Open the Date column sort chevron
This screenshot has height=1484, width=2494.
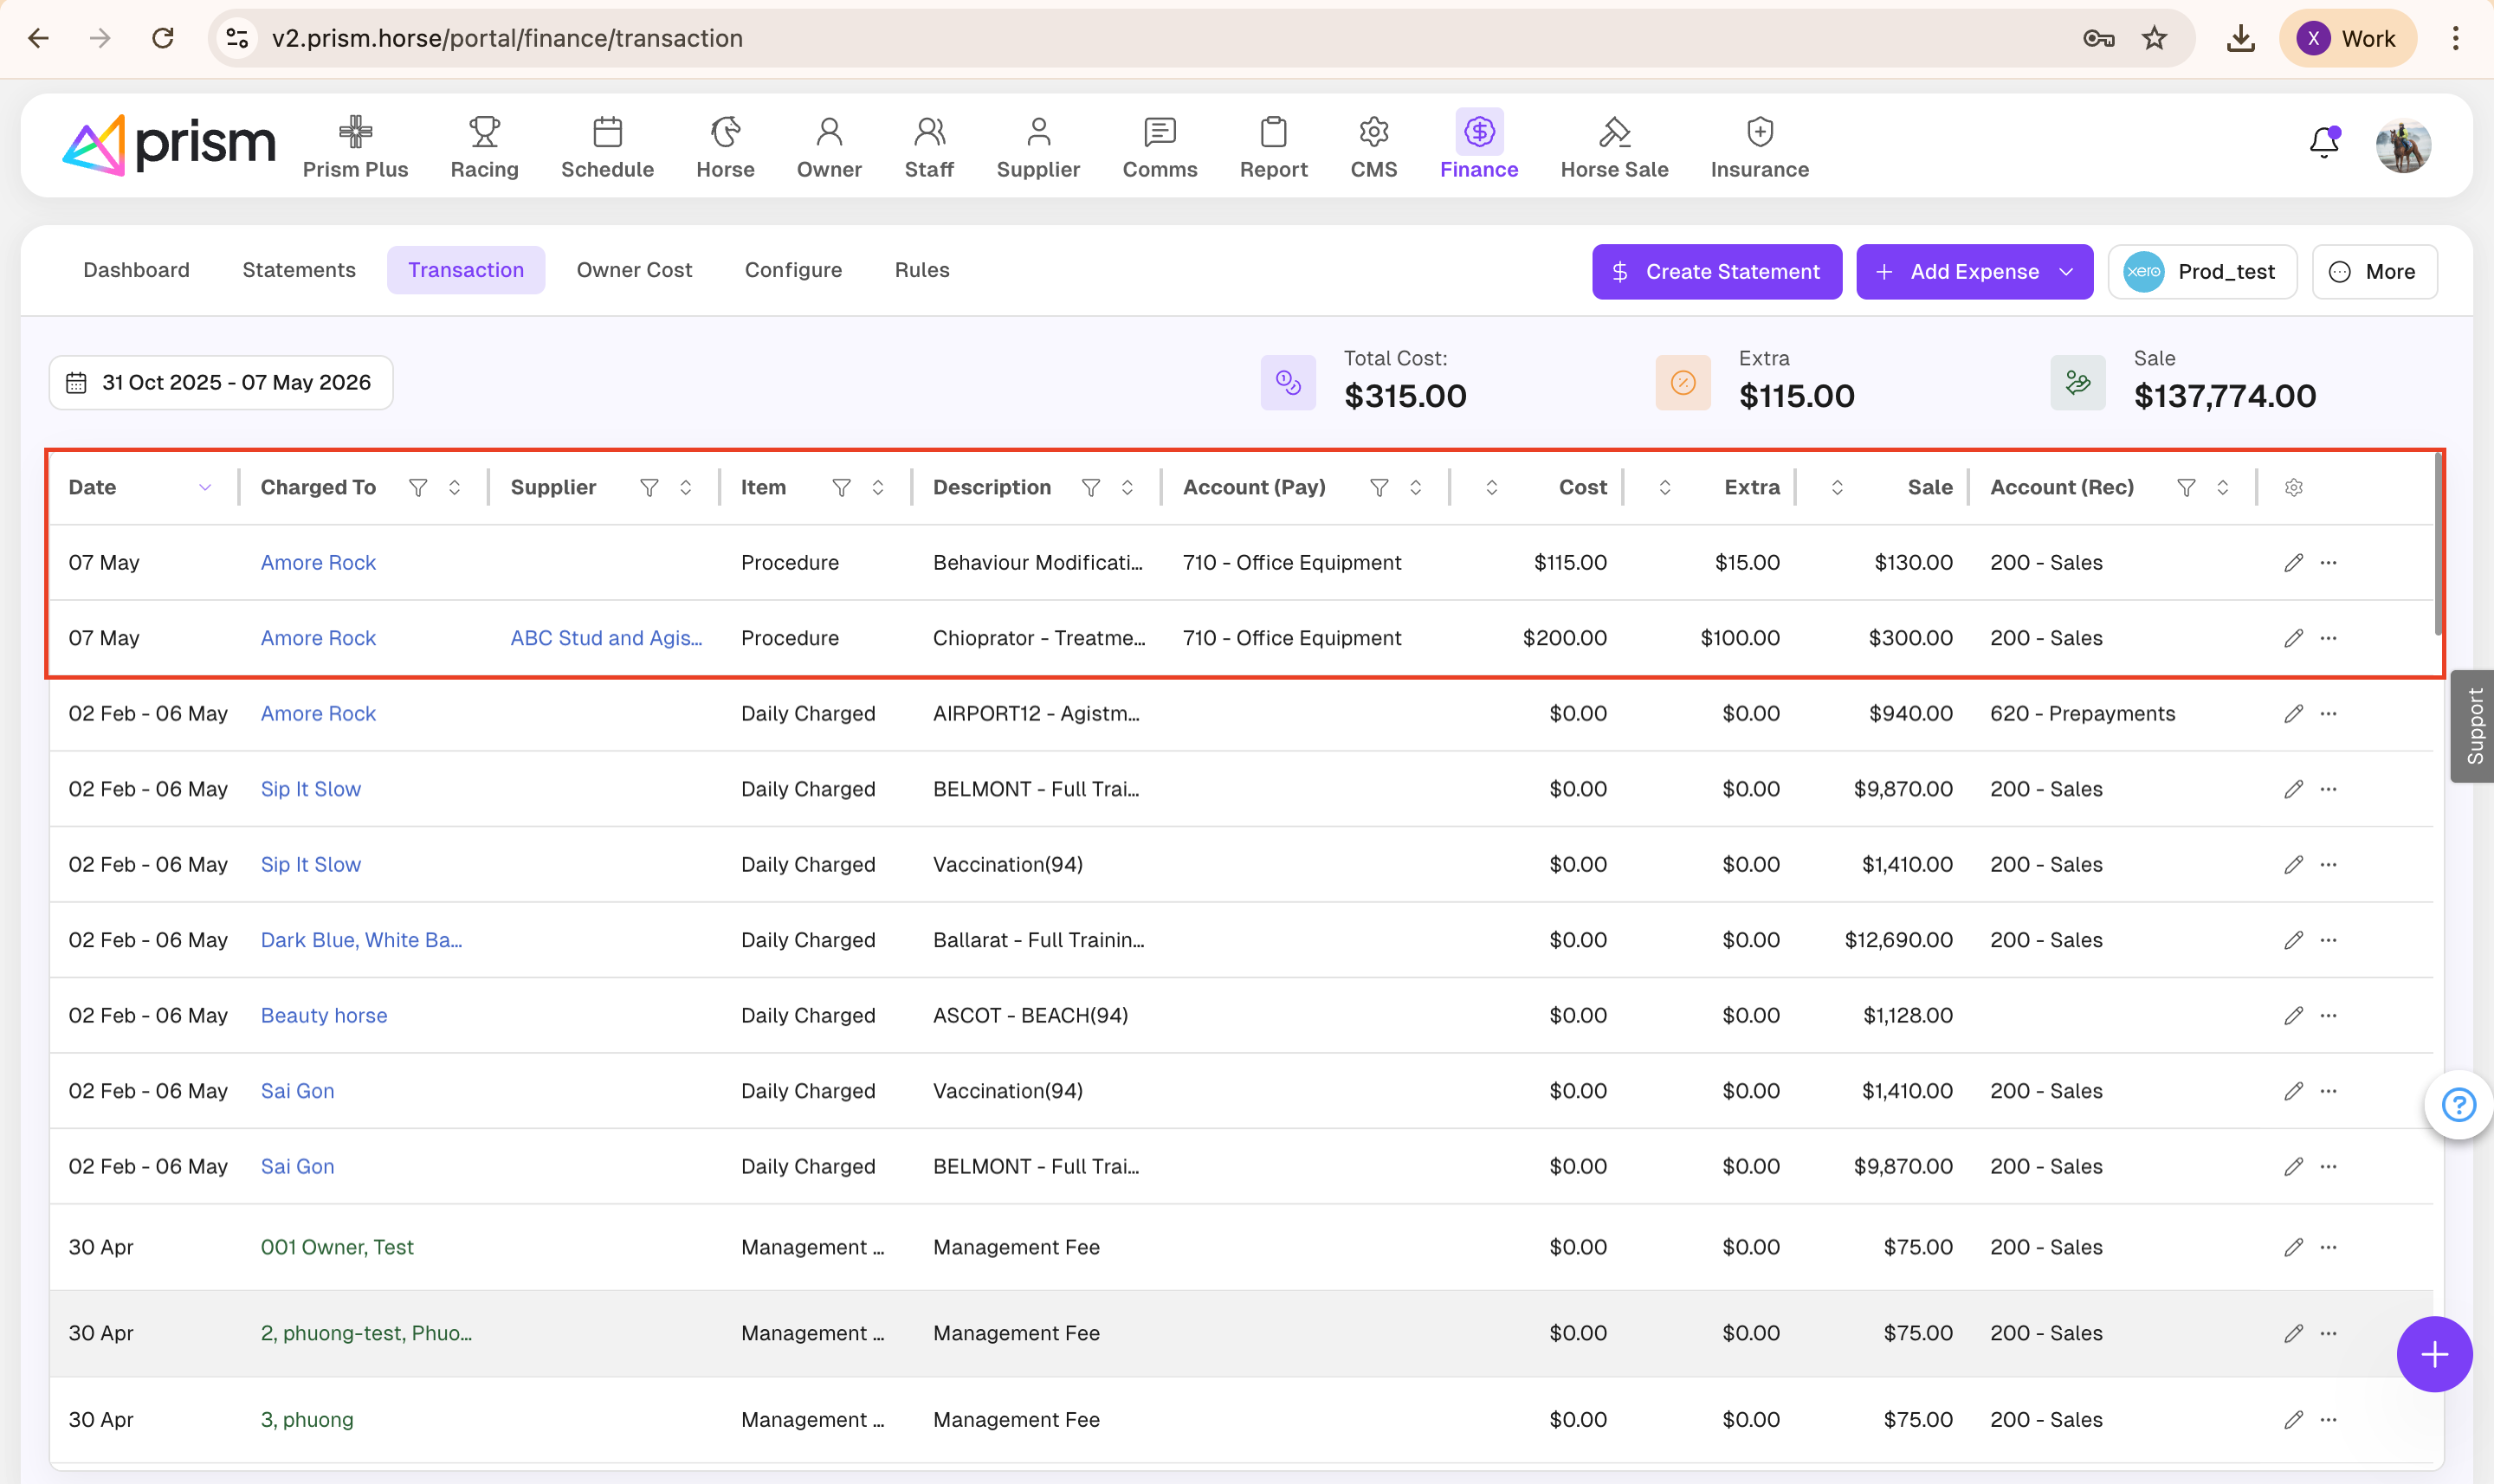[x=205, y=487]
